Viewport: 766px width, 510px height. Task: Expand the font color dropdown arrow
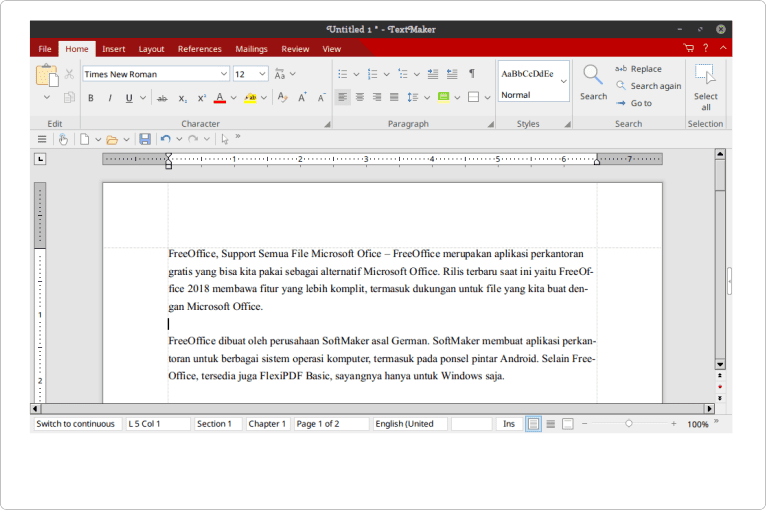234,98
